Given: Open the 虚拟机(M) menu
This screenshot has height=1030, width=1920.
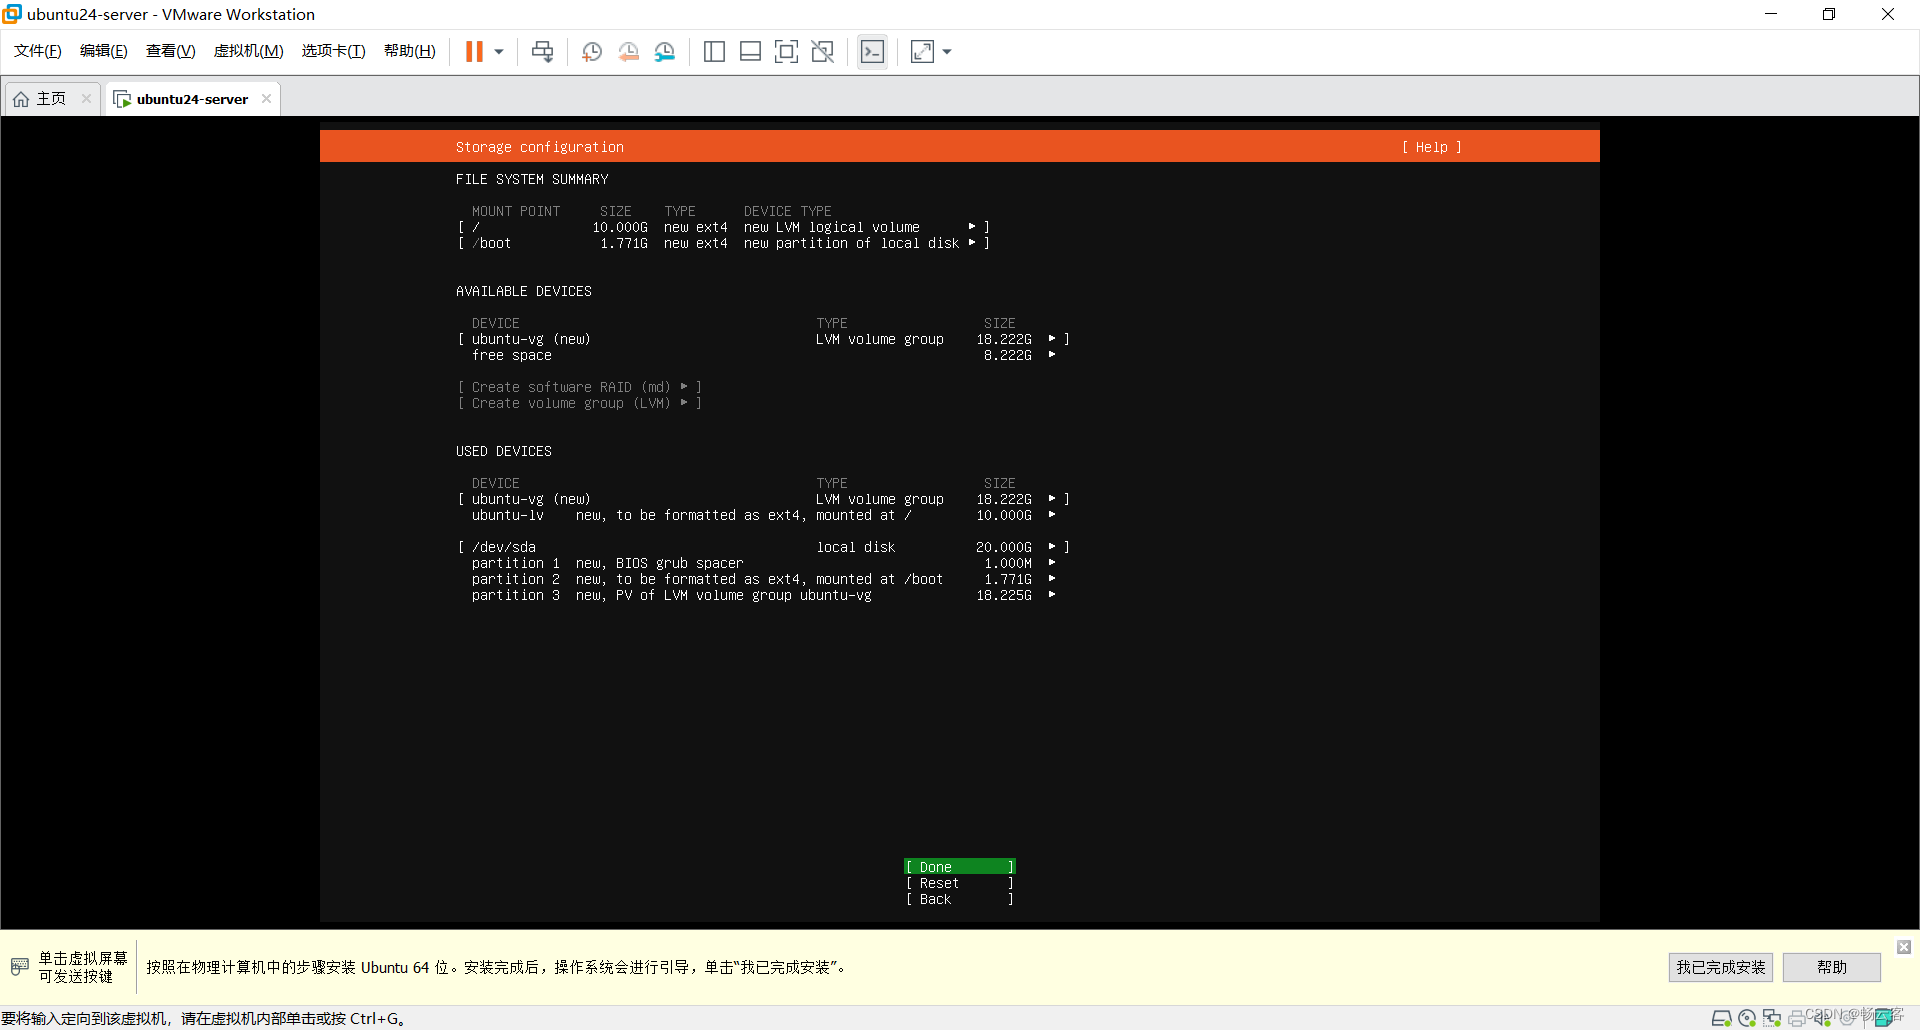Looking at the screenshot, I should pos(249,51).
